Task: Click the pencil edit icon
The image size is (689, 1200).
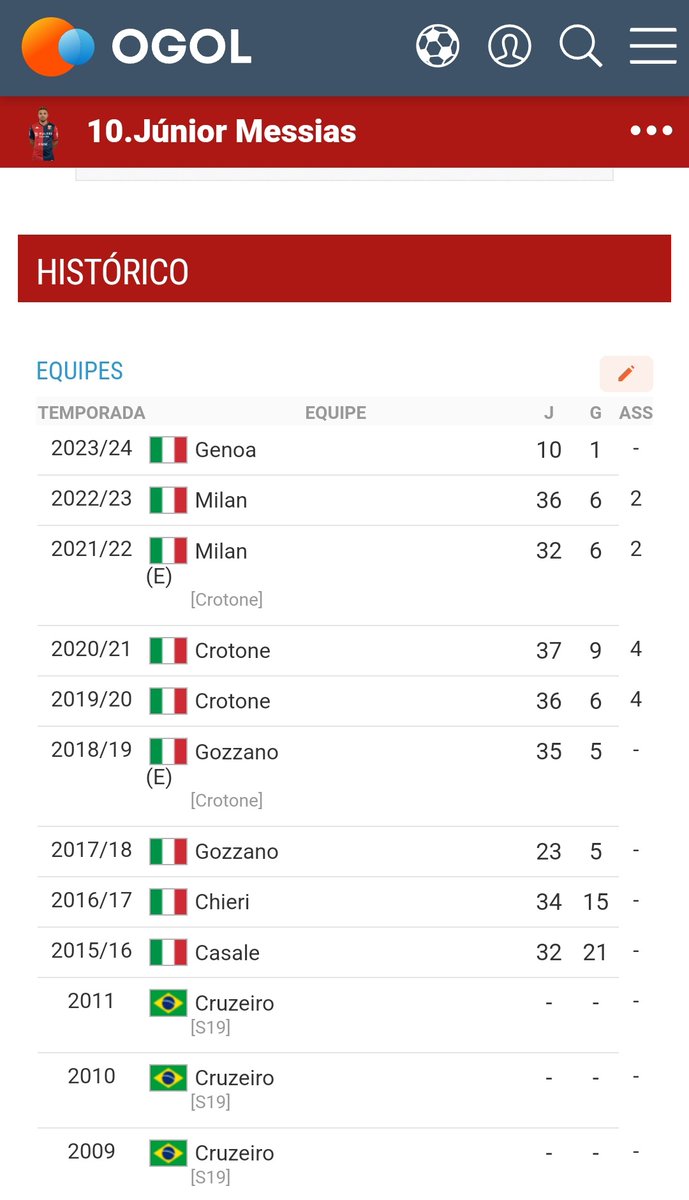Action: click(626, 373)
